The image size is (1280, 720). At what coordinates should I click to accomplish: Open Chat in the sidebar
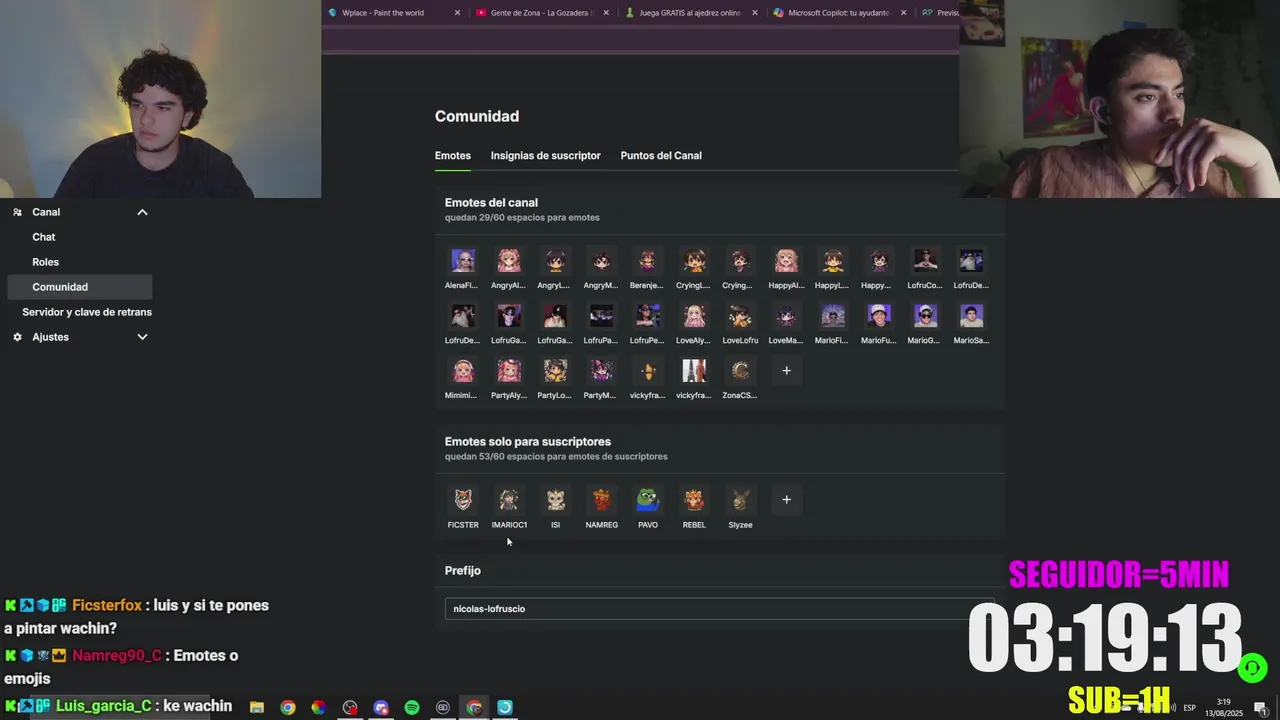point(43,237)
